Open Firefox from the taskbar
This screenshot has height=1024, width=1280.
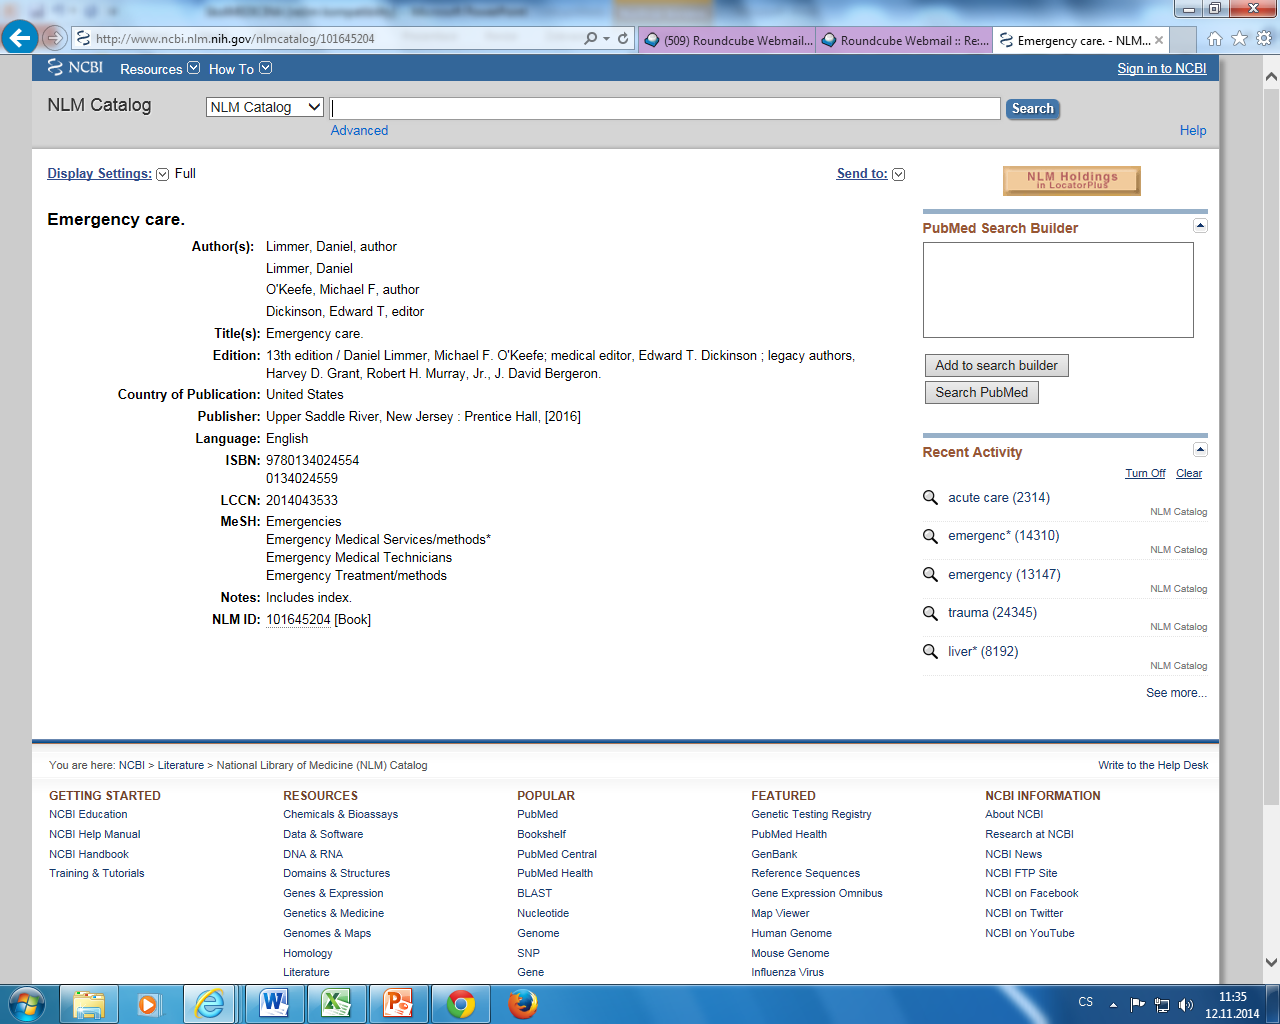tap(522, 1004)
